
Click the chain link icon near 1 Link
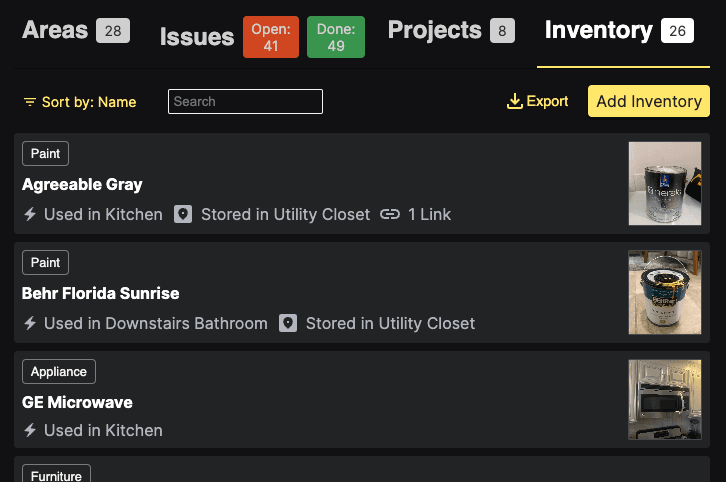coord(390,214)
